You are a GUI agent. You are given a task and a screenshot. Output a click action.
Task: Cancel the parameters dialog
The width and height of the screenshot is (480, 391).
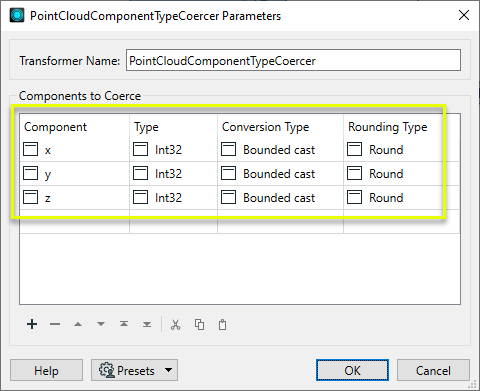pyautogui.click(x=433, y=370)
